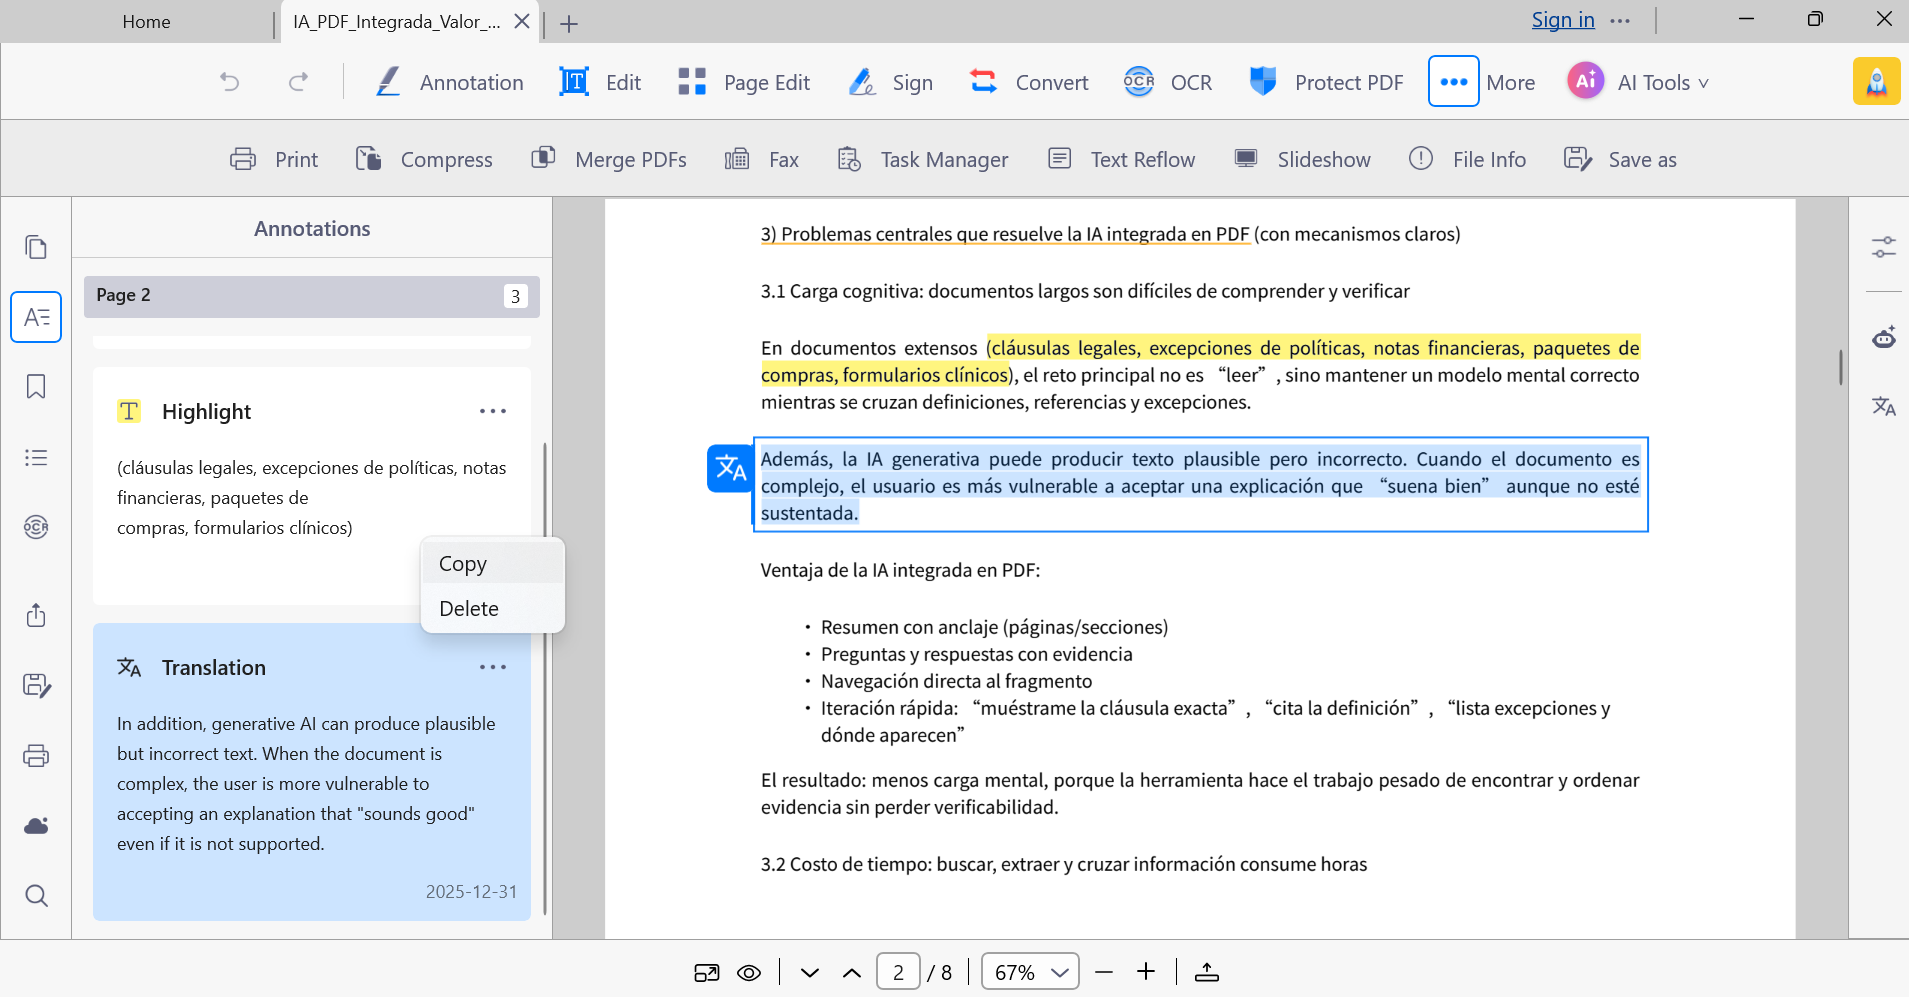Open Merge PDFs tool

609,160
